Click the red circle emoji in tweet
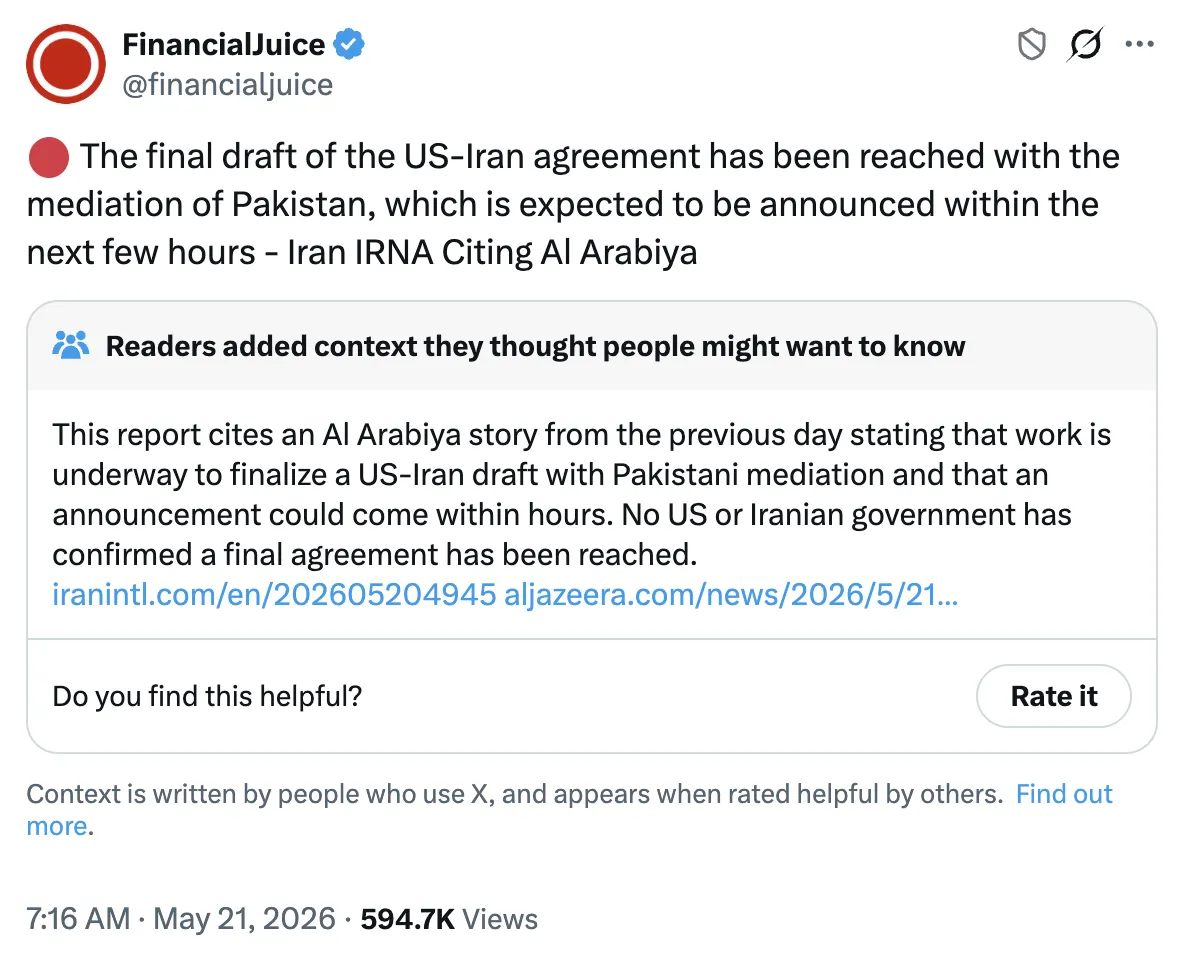This screenshot has width=1180, height=956. click(x=49, y=157)
